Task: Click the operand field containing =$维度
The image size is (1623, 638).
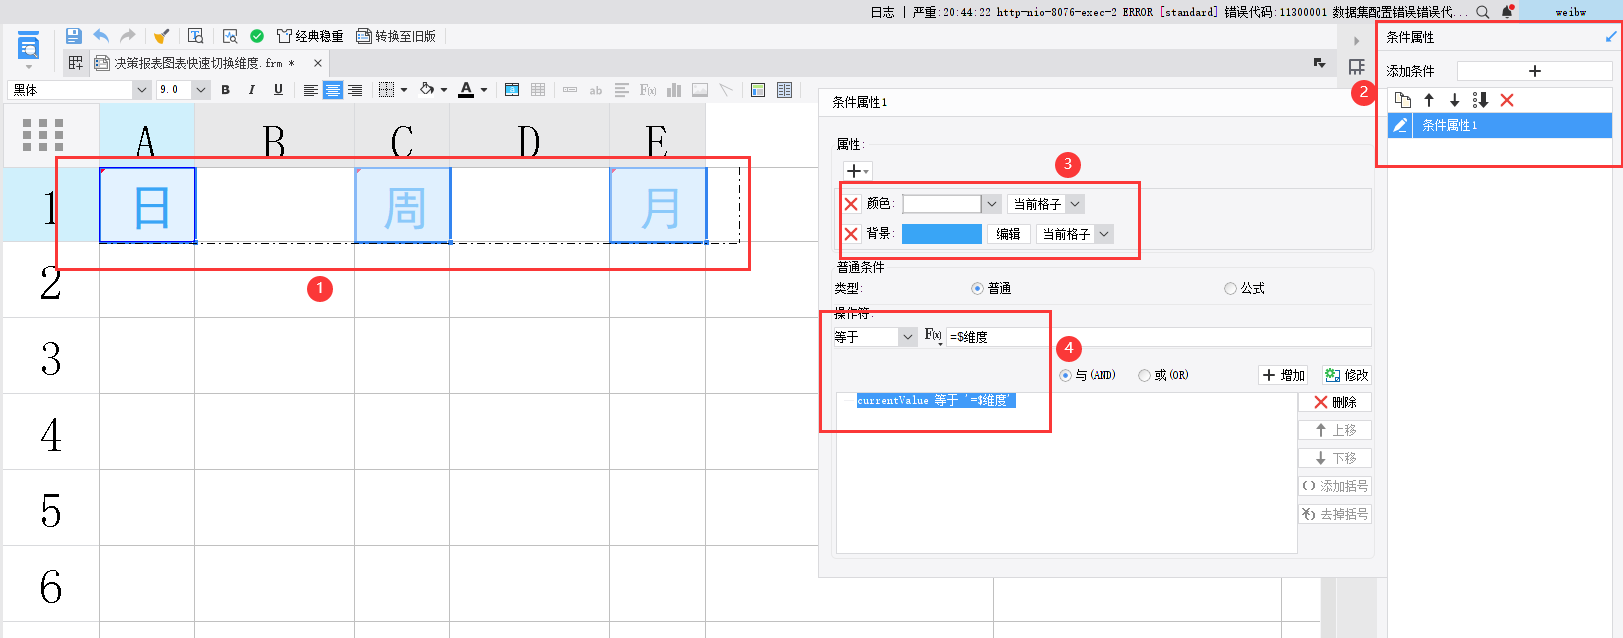Action: [1159, 337]
